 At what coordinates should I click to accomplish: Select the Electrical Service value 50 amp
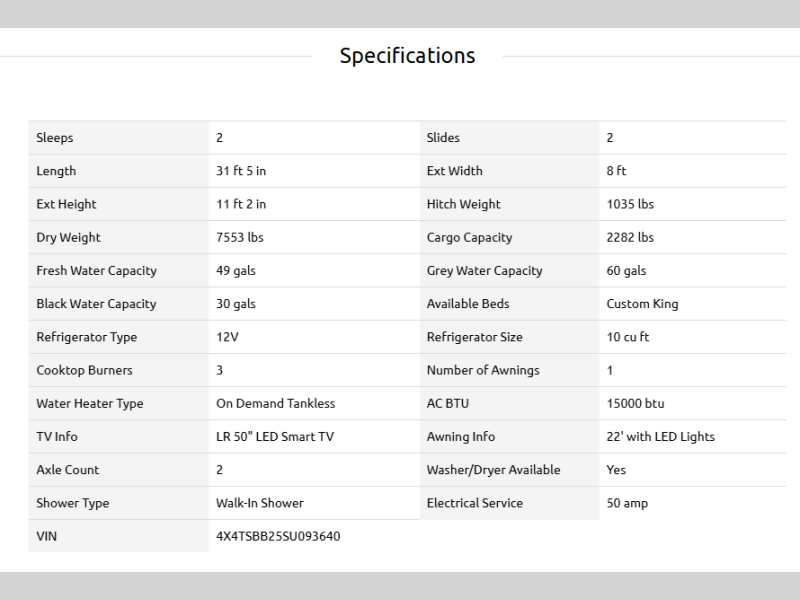click(627, 503)
